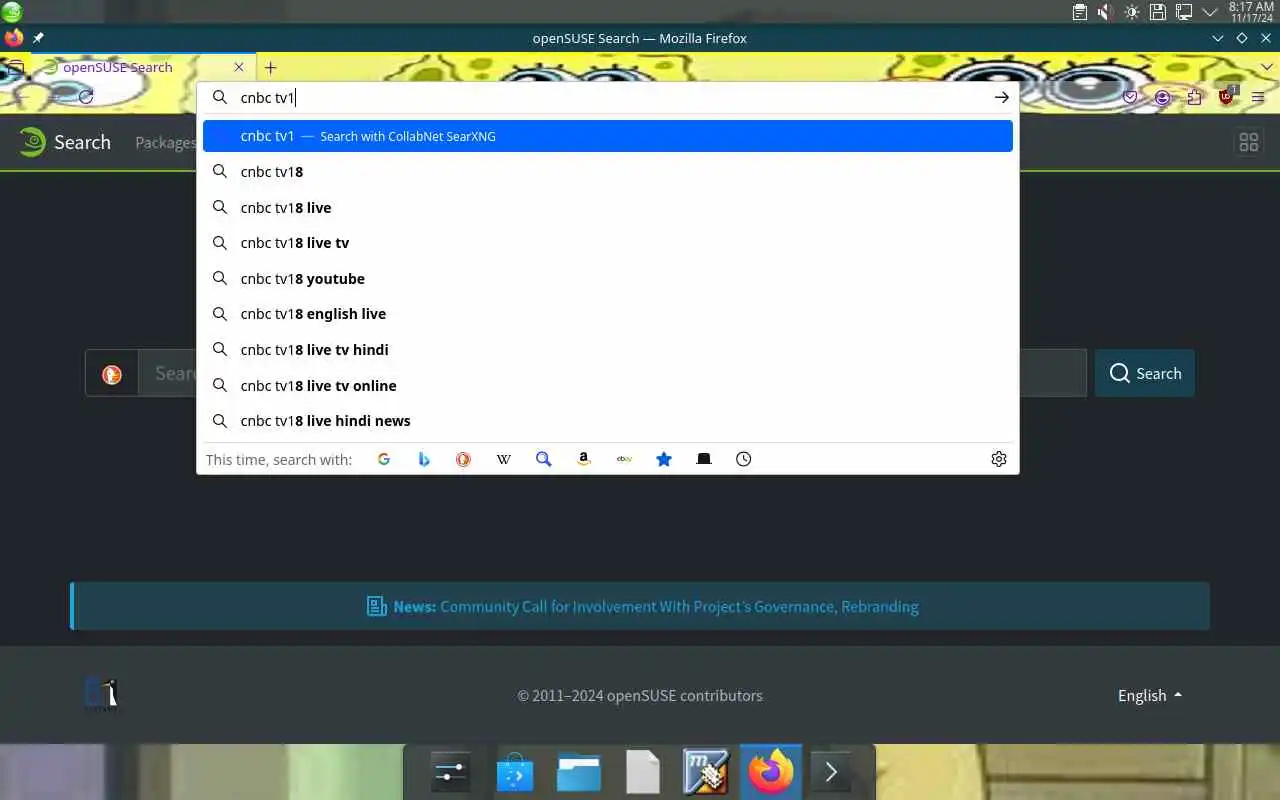Open the brightness tray icon
Viewport: 1280px width, 800px height.
click(x=1132, y=12)
